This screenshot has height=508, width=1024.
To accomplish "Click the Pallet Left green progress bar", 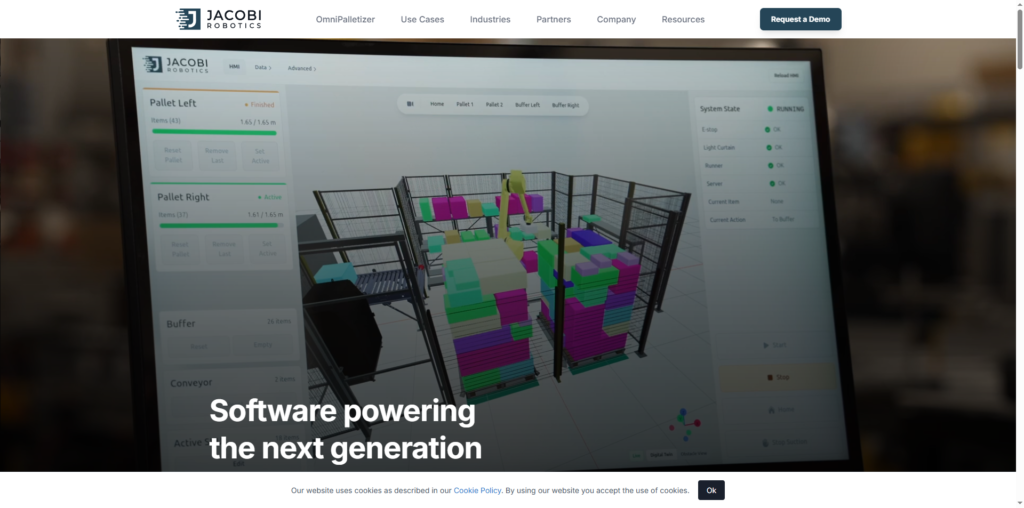I will coord(213,132).
